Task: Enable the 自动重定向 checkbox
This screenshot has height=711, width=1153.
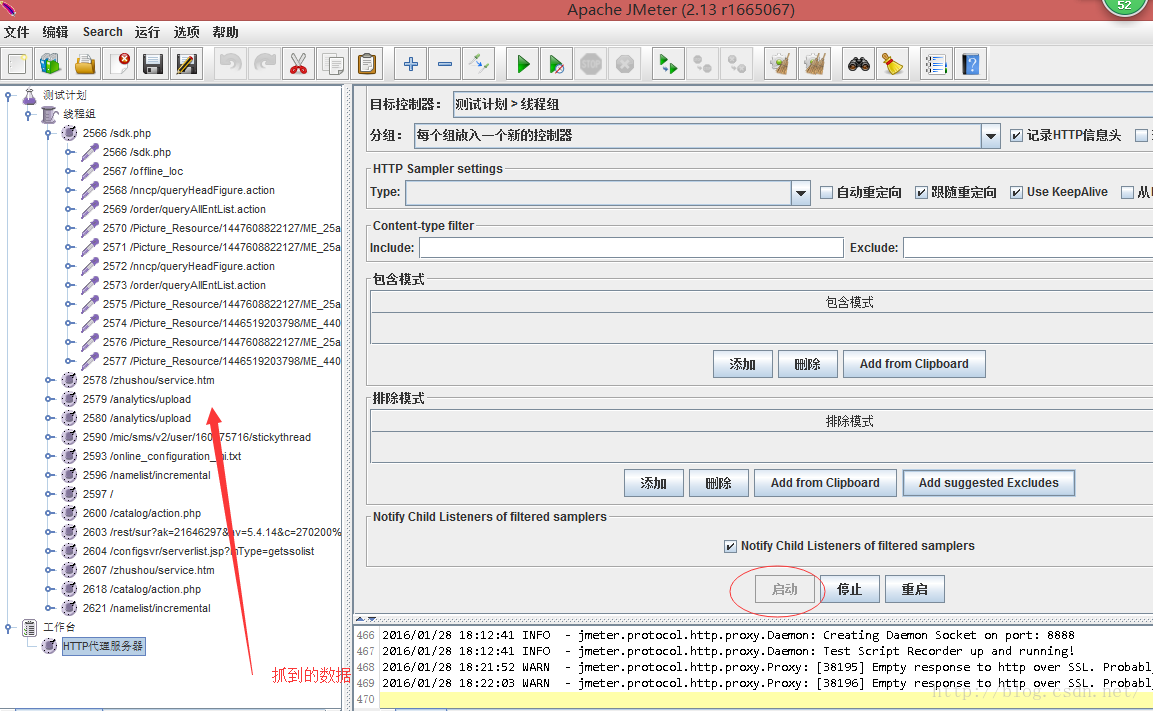Action: (x=827, y=192)
